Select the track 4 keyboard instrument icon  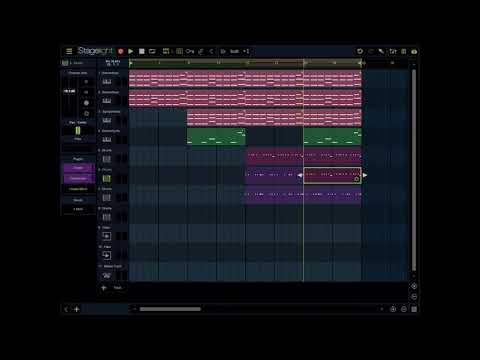[107, 140]
